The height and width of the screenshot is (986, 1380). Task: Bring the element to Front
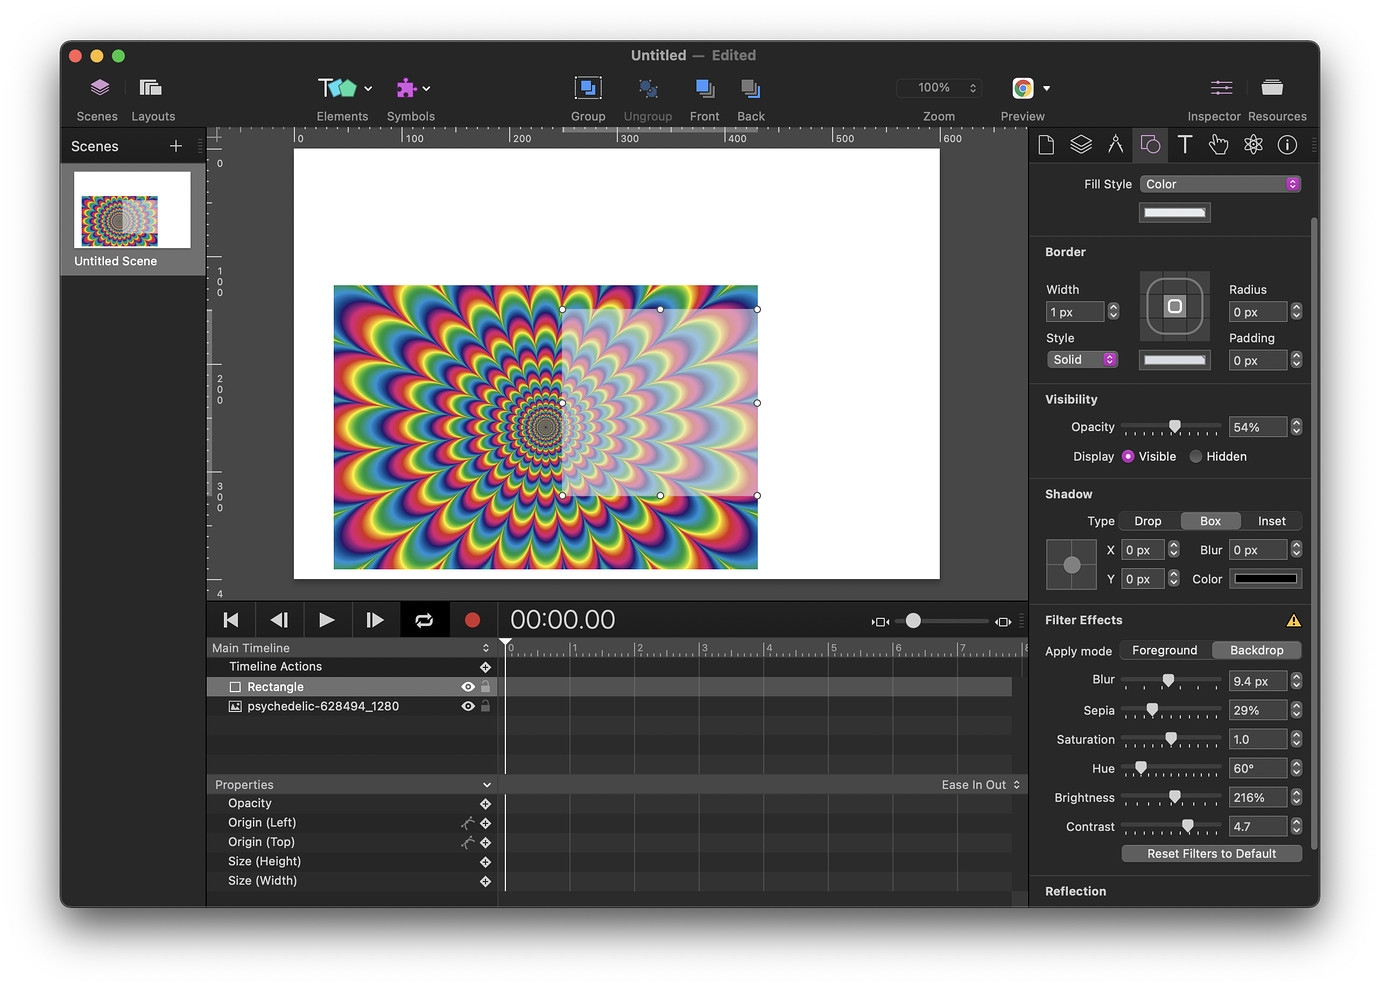point(704,89)
